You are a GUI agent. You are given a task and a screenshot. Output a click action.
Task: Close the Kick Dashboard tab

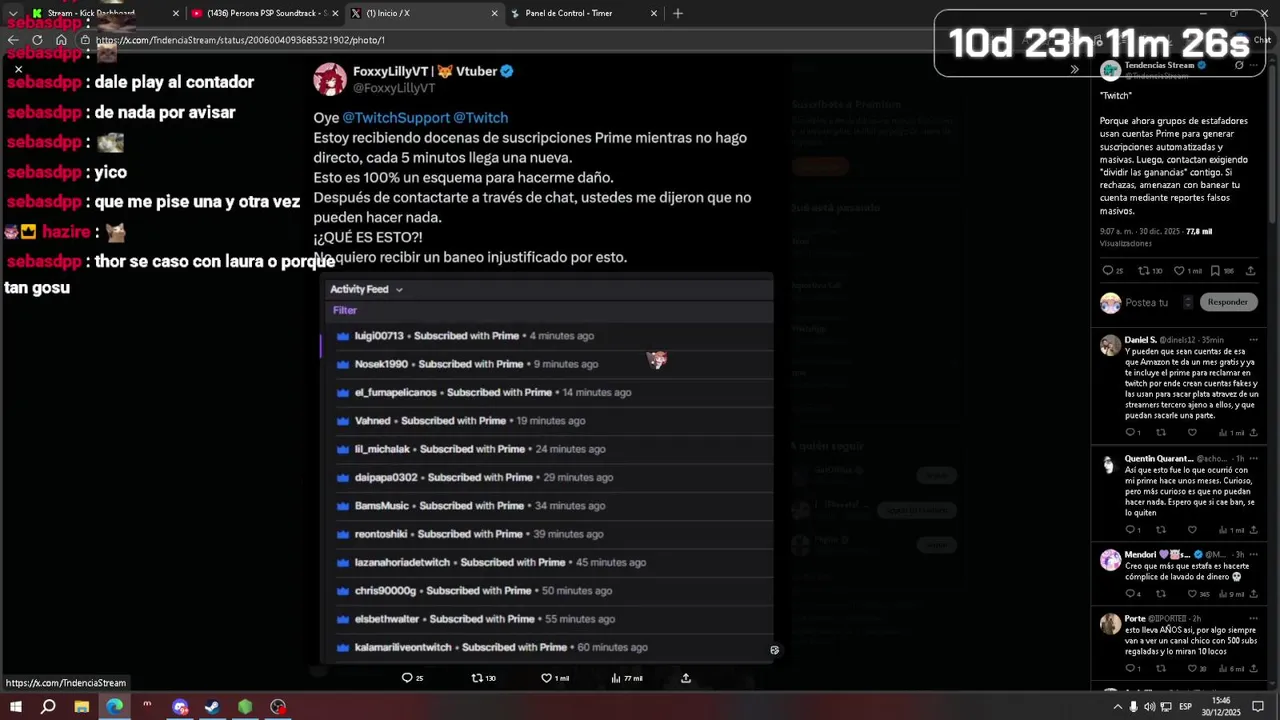pos(176,13)
